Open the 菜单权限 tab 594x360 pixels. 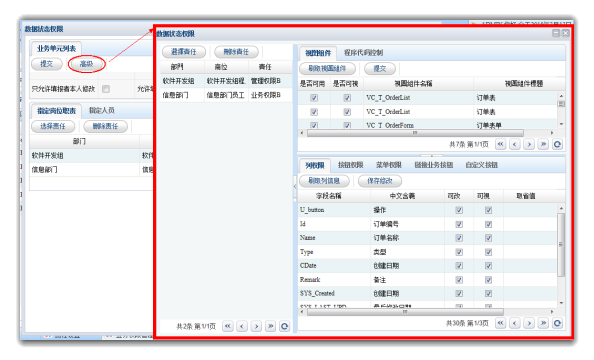coord(389,165)
